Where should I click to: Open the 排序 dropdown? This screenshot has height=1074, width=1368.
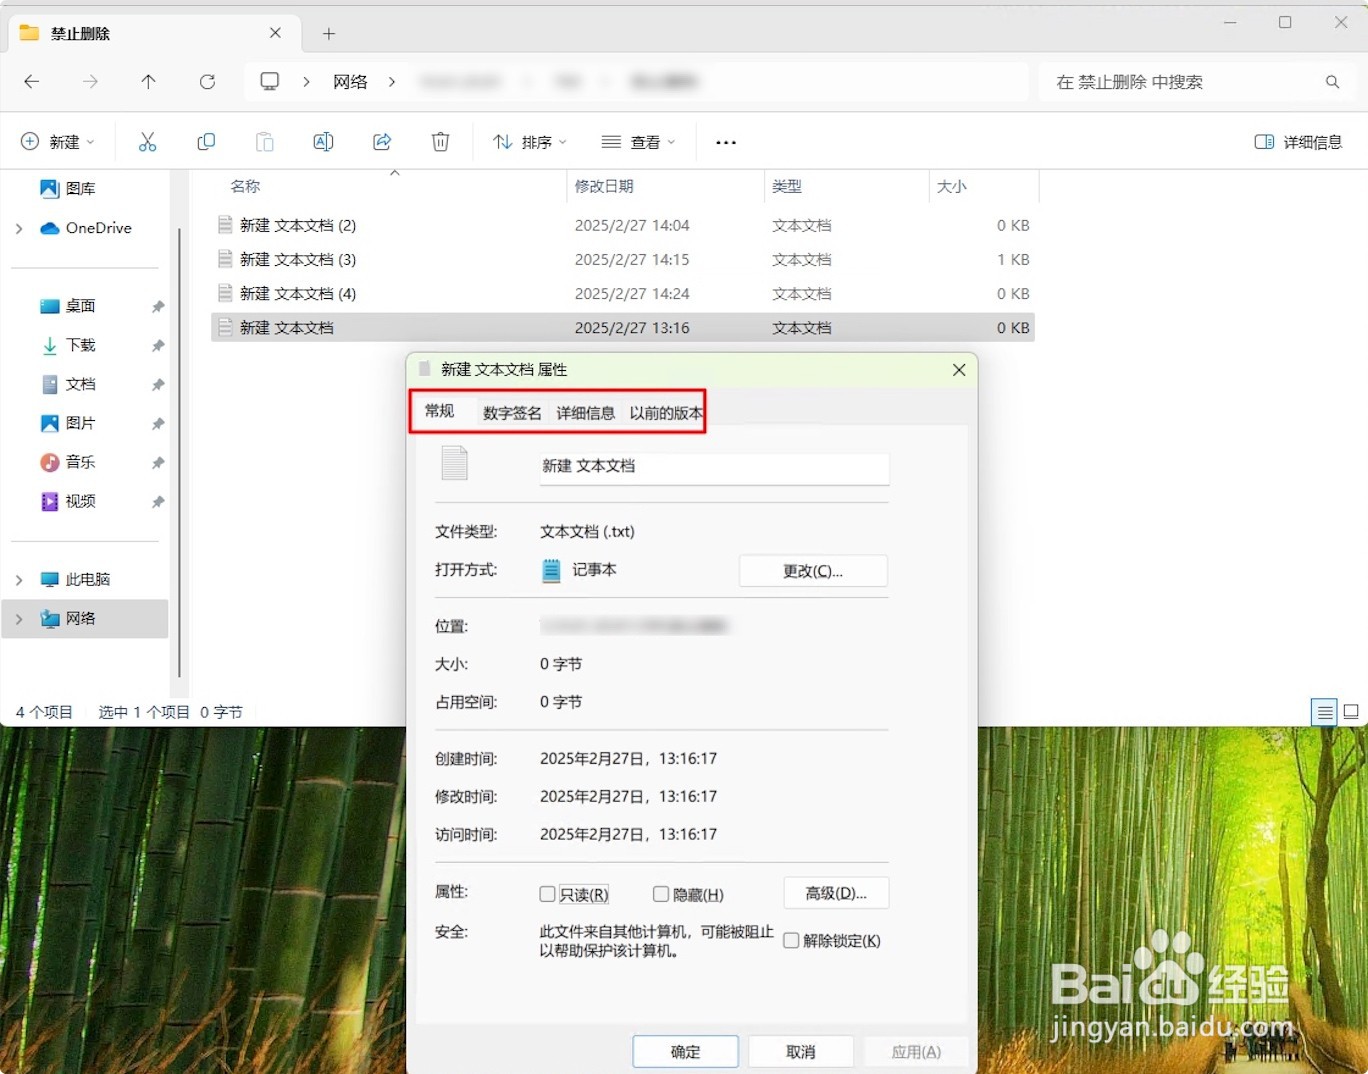528,141
